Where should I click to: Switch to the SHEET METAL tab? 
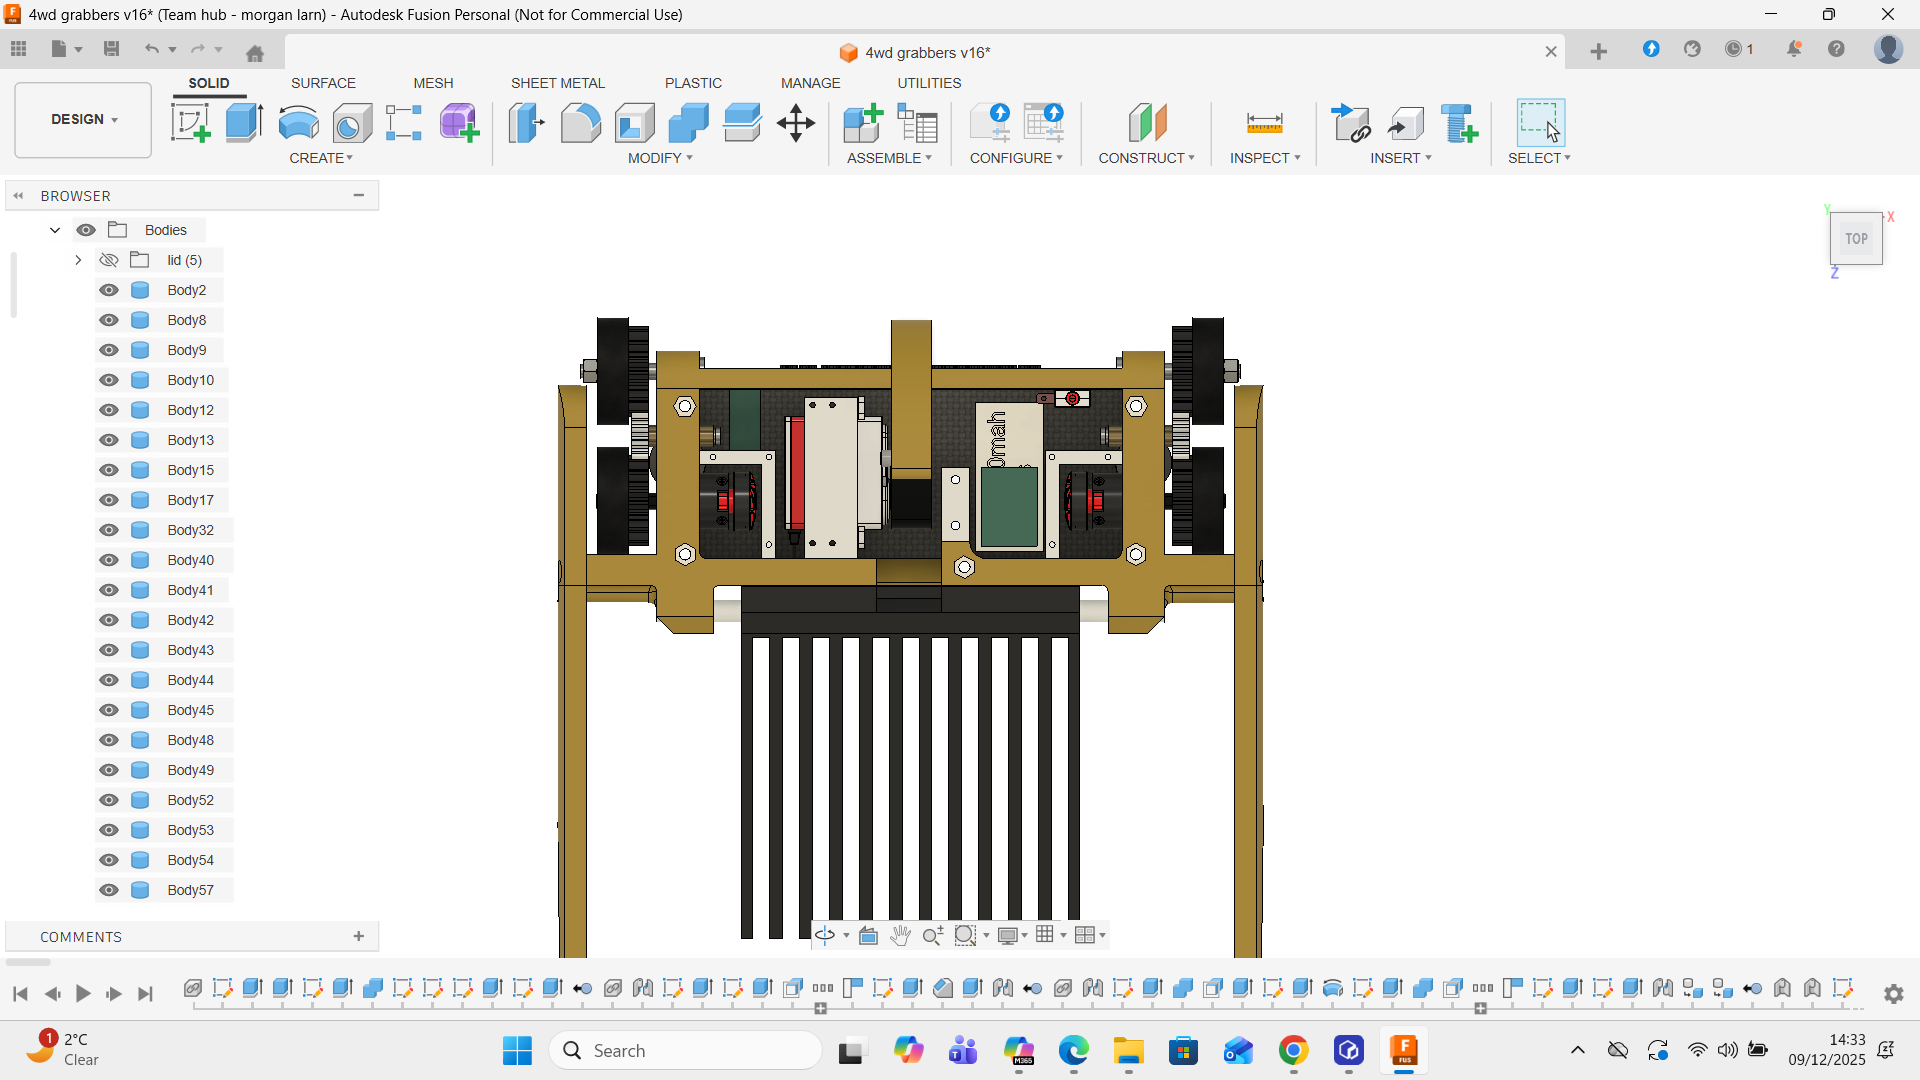click(557, 83)
